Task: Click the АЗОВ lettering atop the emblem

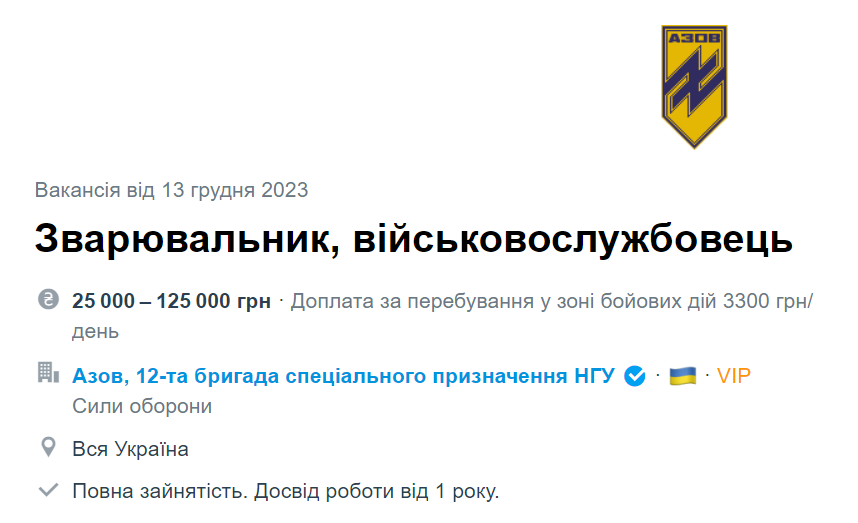Action: [695, 40]
